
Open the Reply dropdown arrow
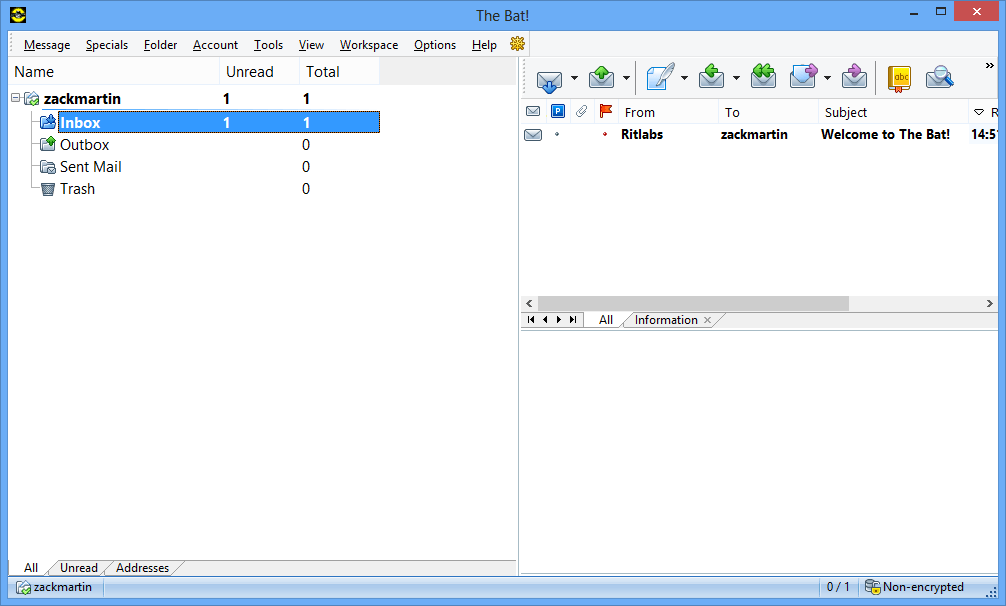[737, 78]
